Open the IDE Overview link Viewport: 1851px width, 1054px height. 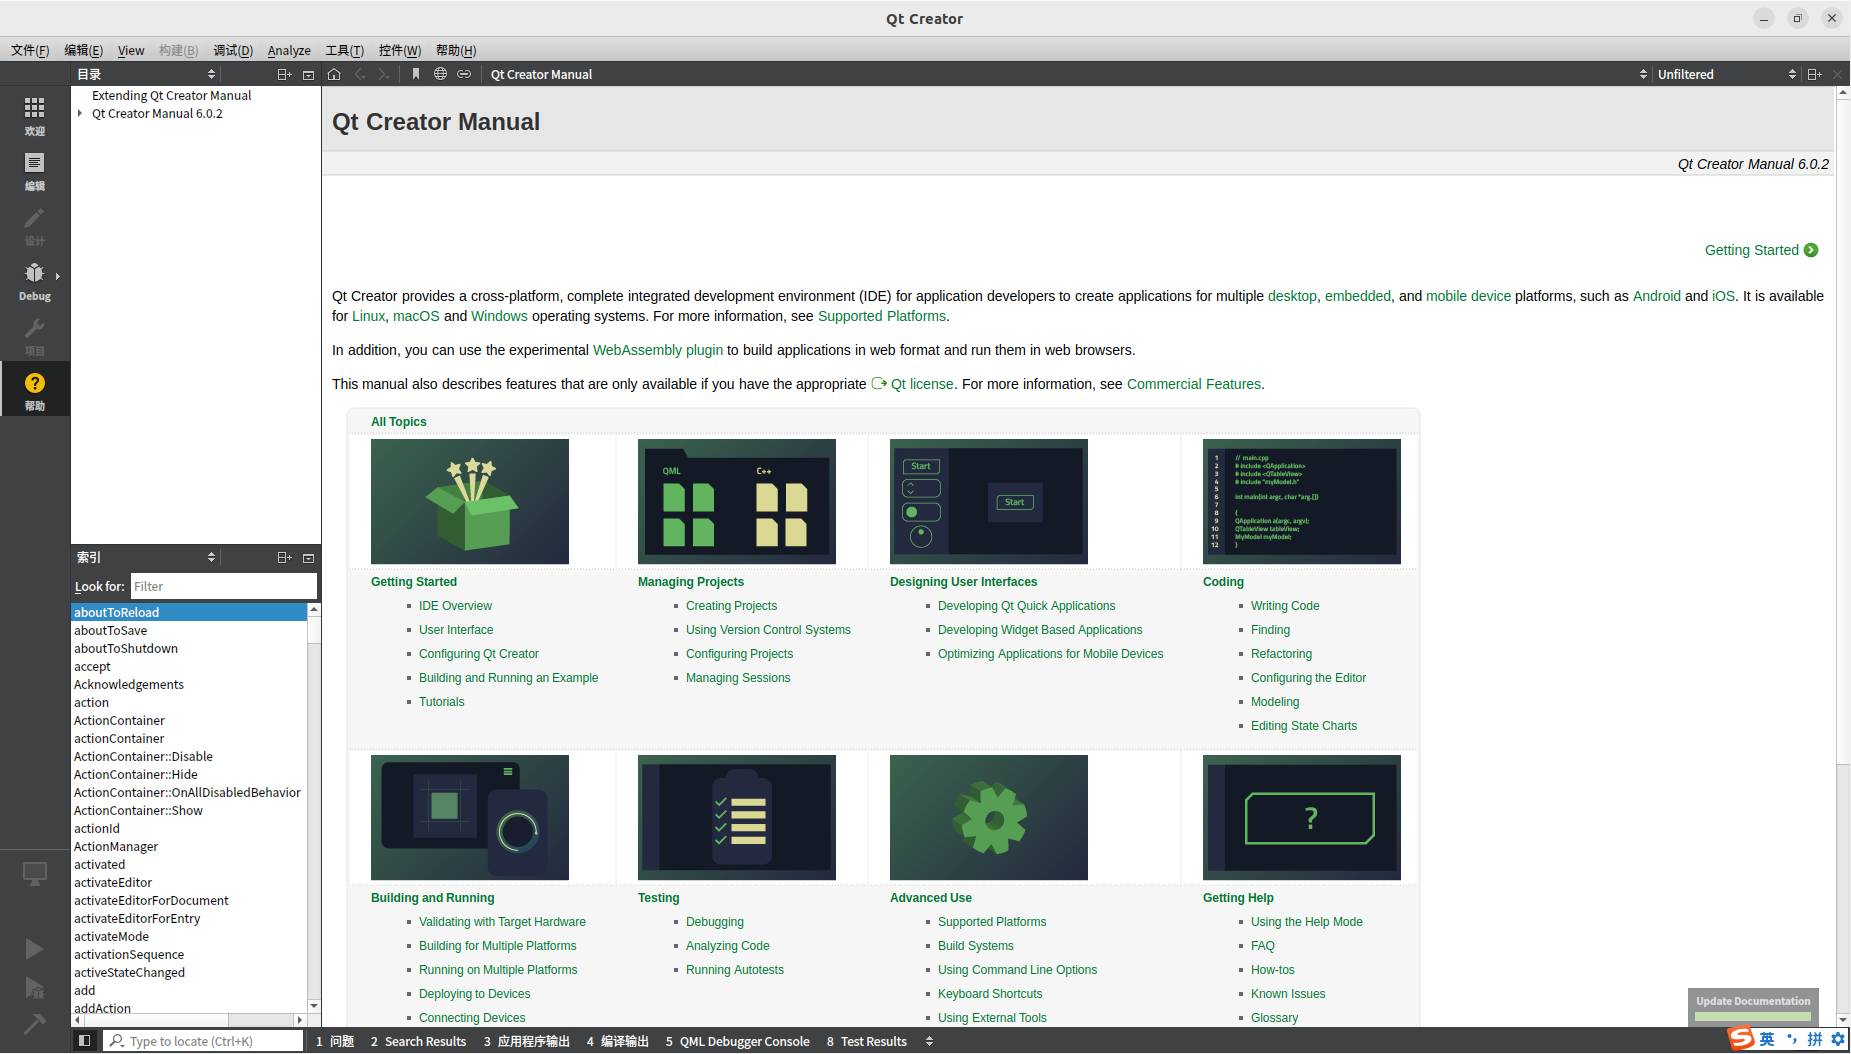click(x=455, y=606)
